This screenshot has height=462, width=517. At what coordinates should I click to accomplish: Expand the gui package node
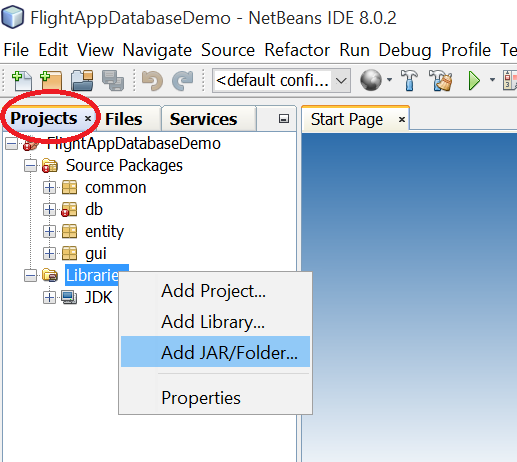click(49, 253)
